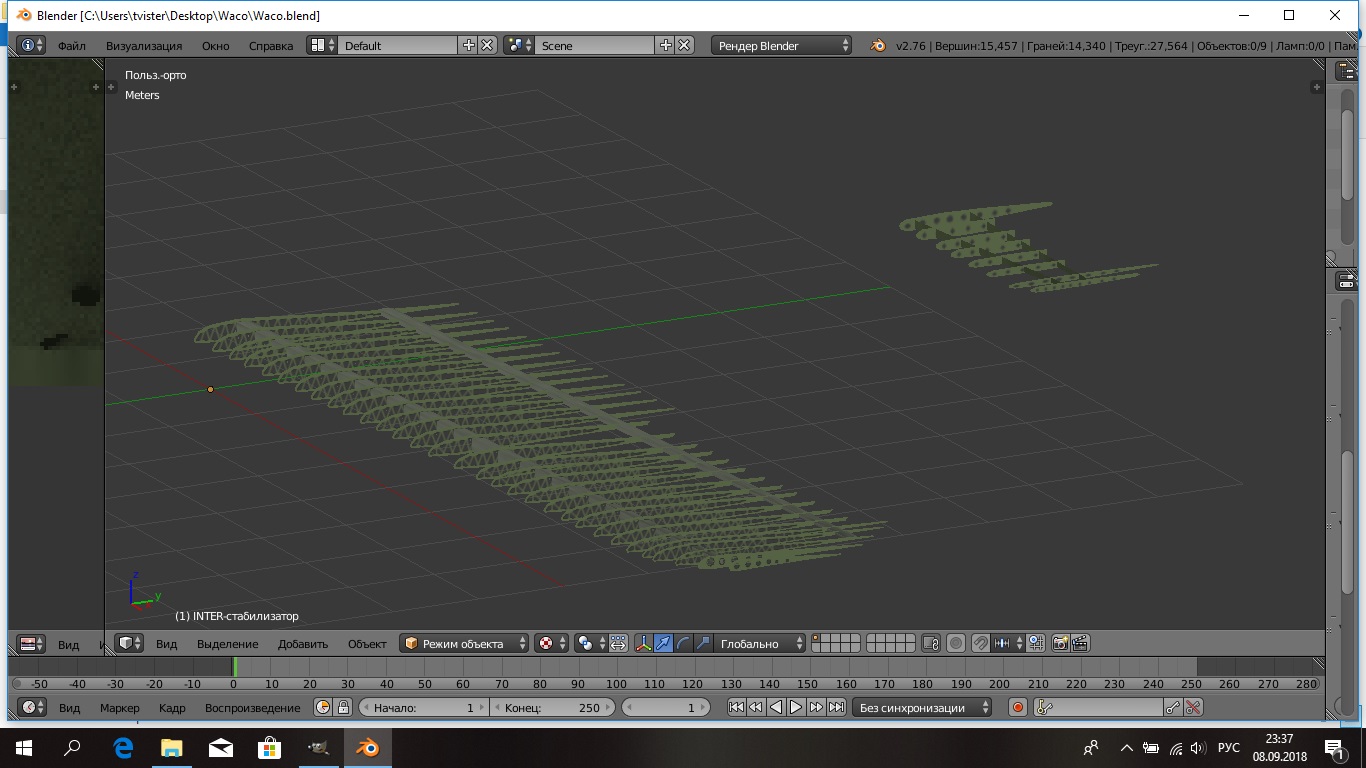Screen dimensions: 1366x768
Task: Toggle the 3D manipulator axes widget
Action: point(643,644)
